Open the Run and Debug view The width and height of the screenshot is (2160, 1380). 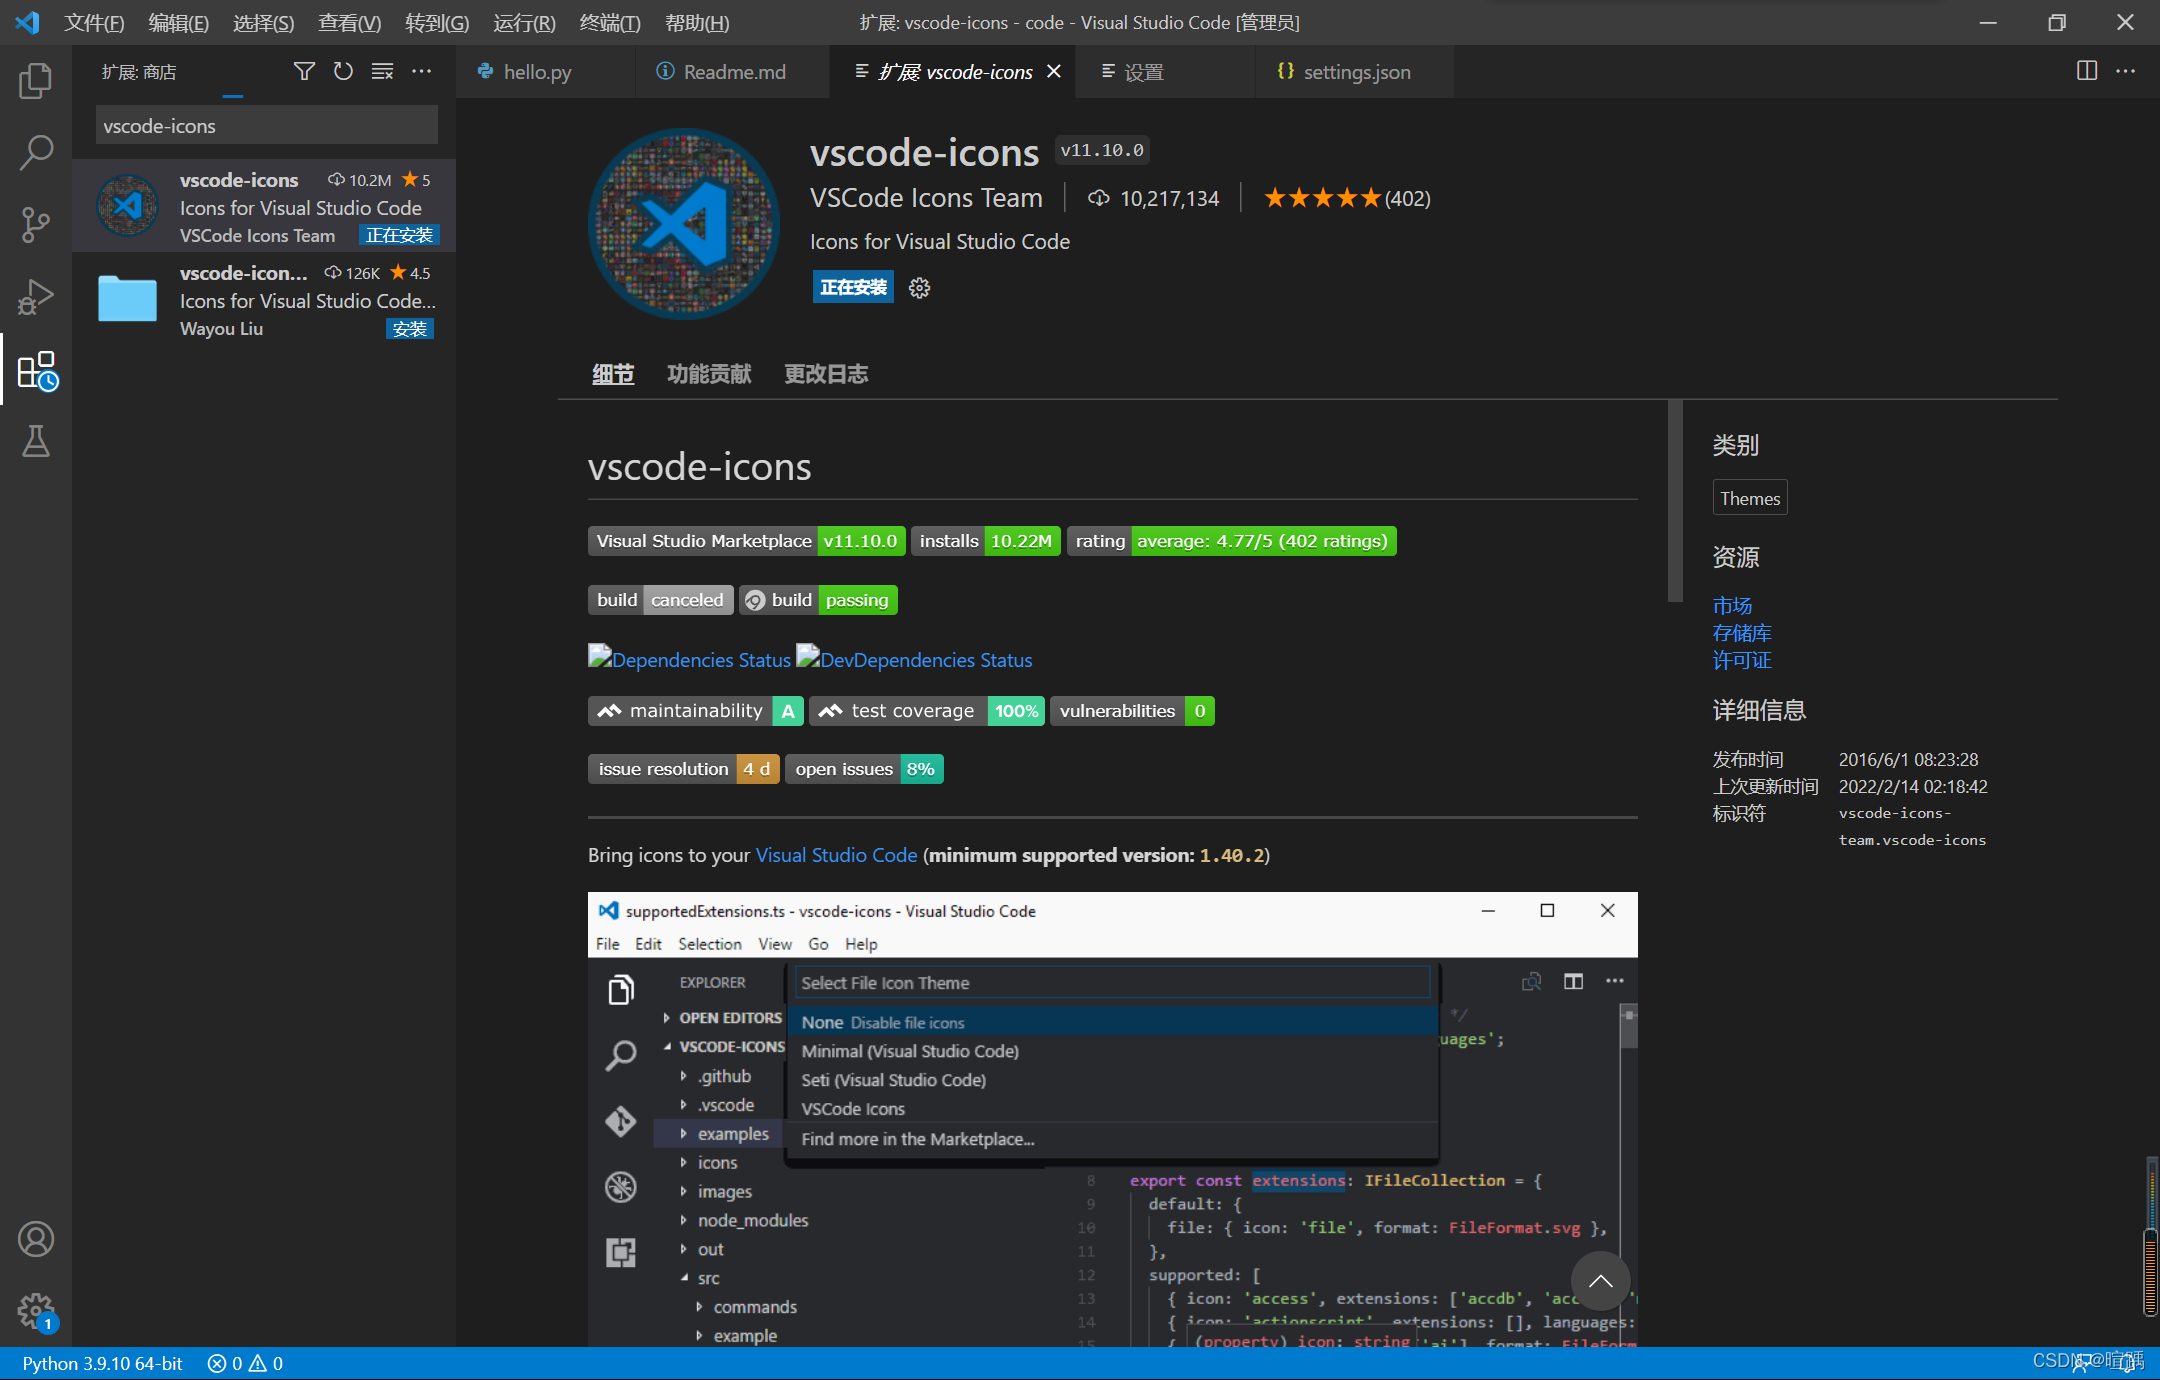click(36, 298)
